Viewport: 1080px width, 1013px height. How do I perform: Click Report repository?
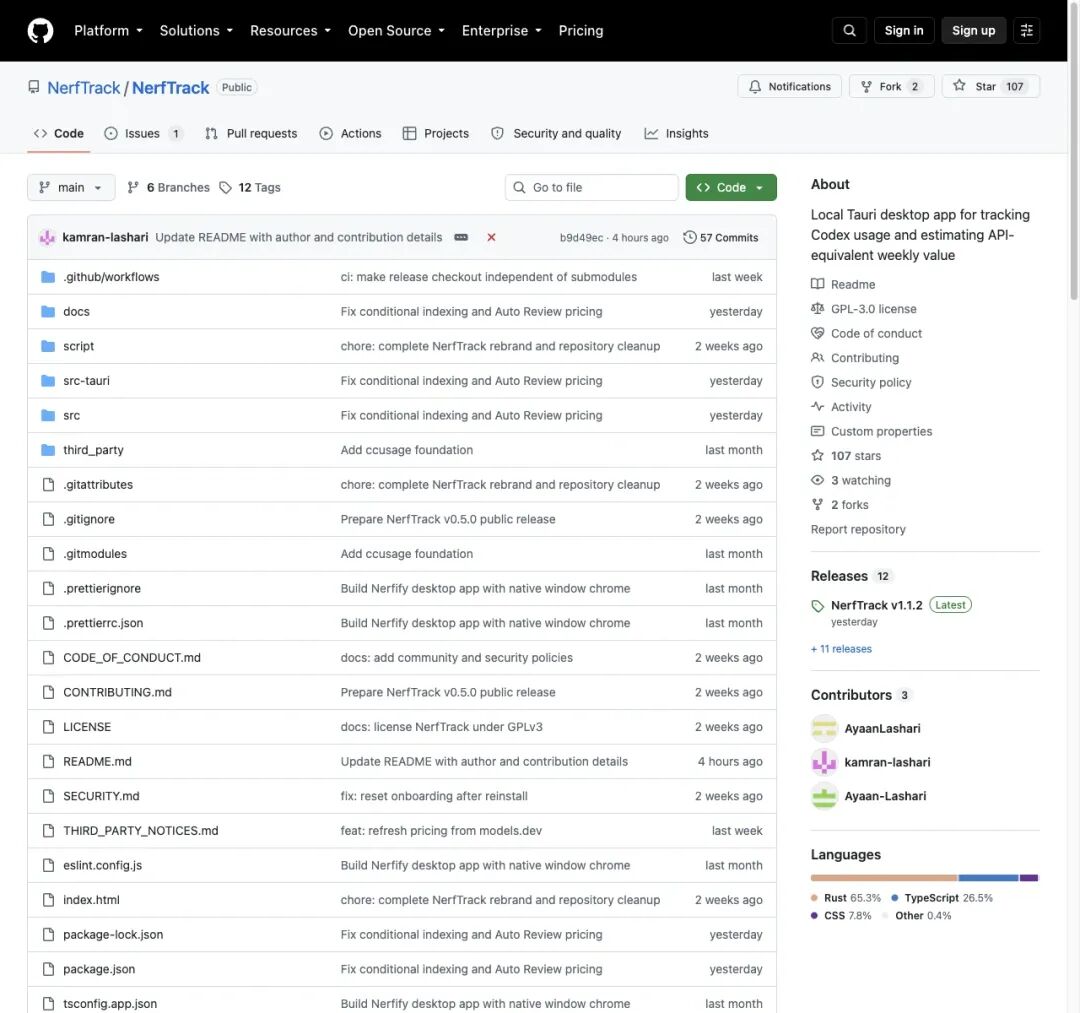858,530
